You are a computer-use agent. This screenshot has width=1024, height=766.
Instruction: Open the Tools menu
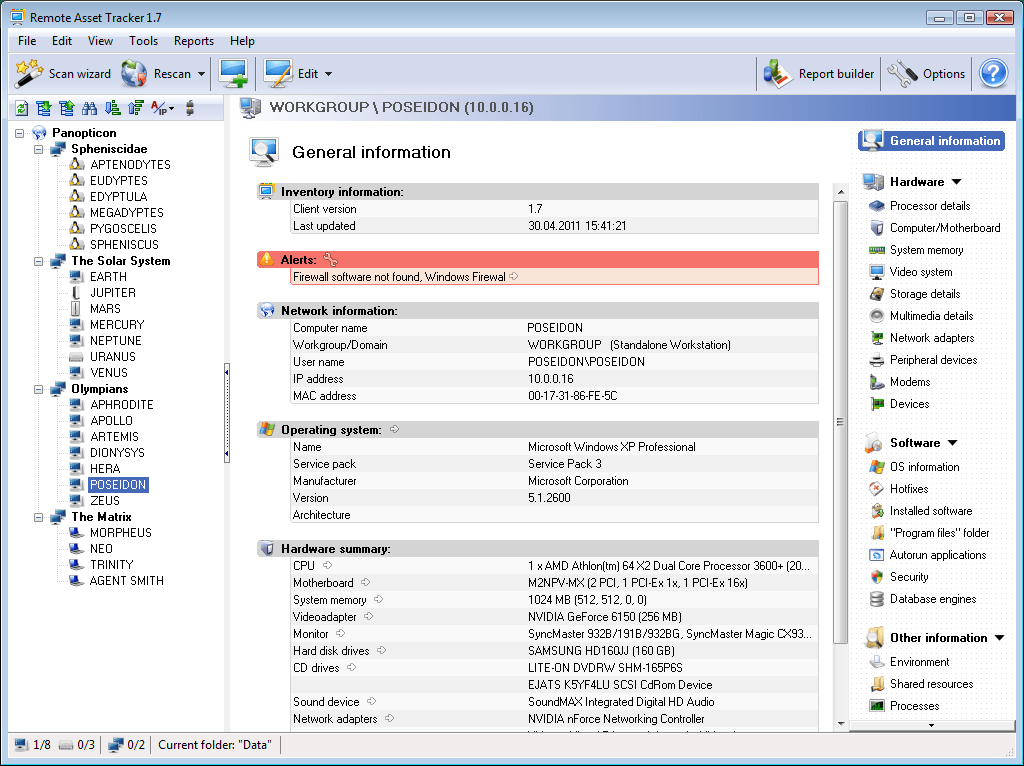pos(143,40)
